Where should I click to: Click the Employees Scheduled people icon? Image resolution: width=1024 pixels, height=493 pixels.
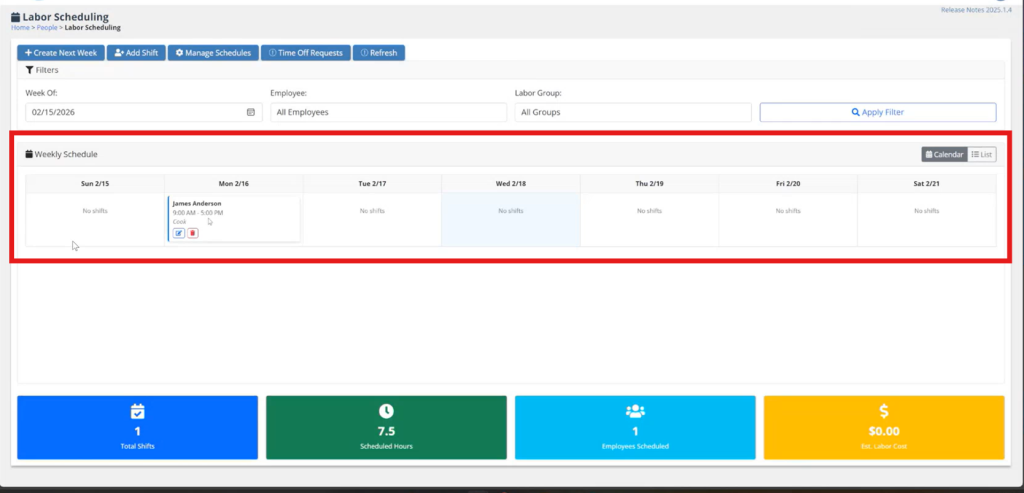[635, 411]
